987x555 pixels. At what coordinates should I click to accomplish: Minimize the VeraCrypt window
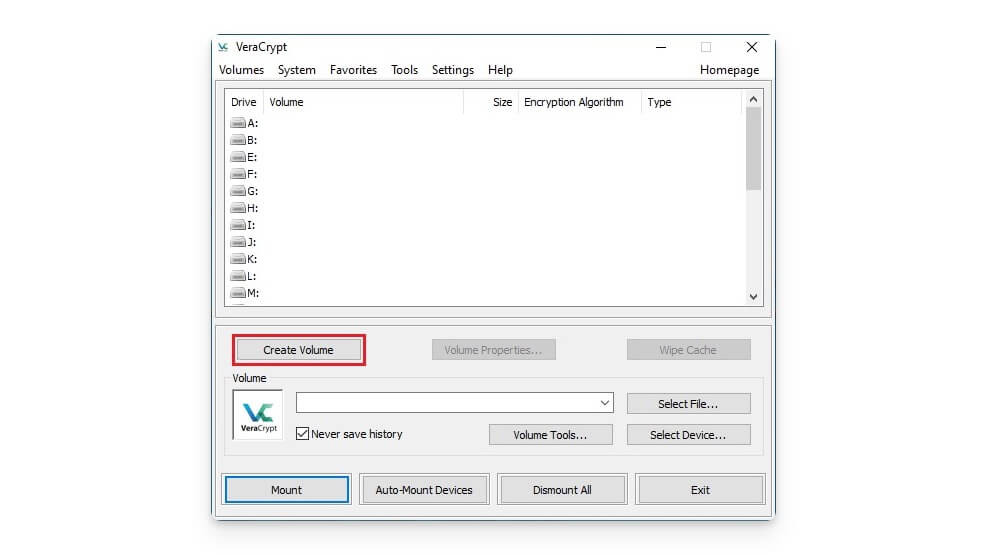(661, 47)
